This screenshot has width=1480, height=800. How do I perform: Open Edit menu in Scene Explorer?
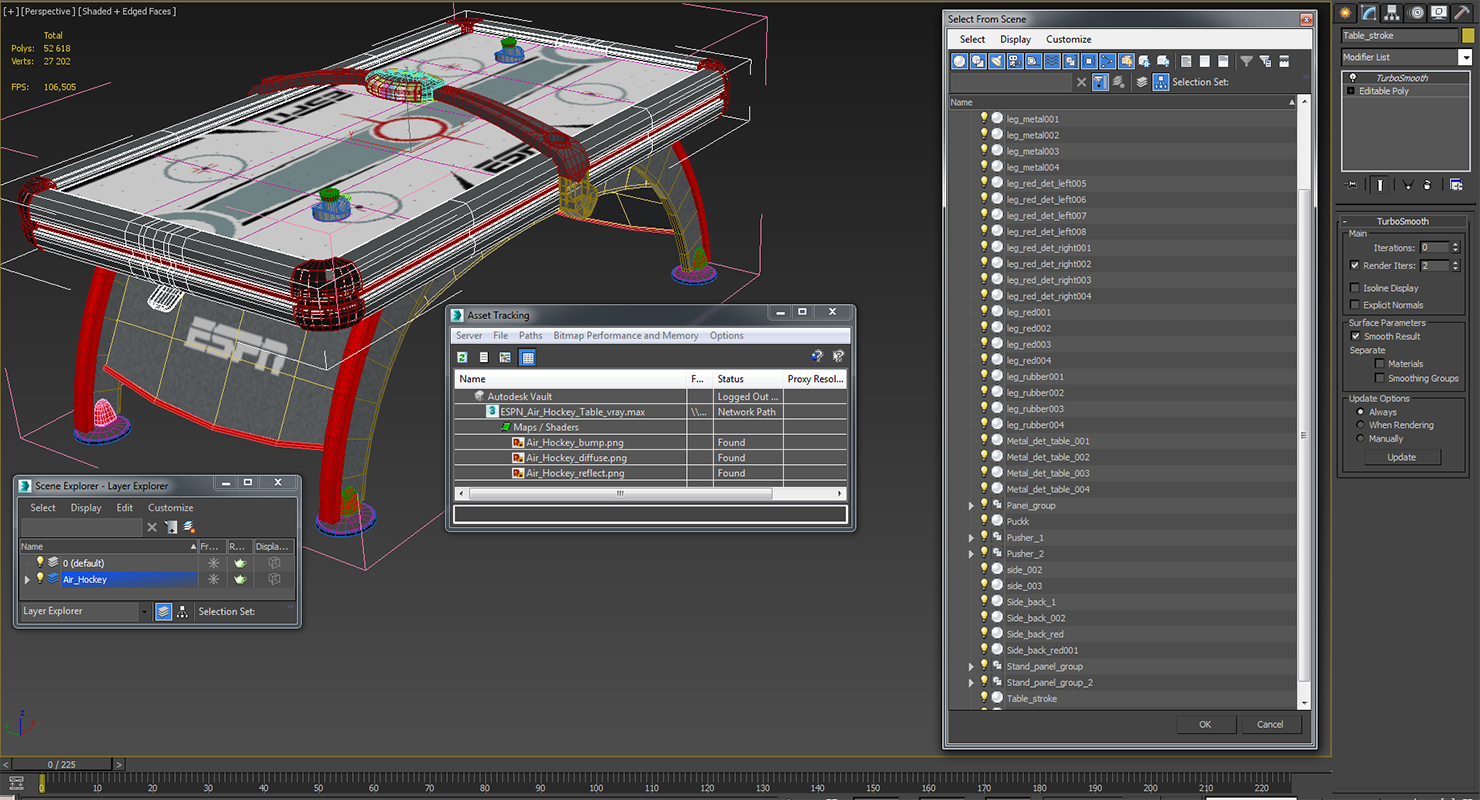click(x=124, y=508)
